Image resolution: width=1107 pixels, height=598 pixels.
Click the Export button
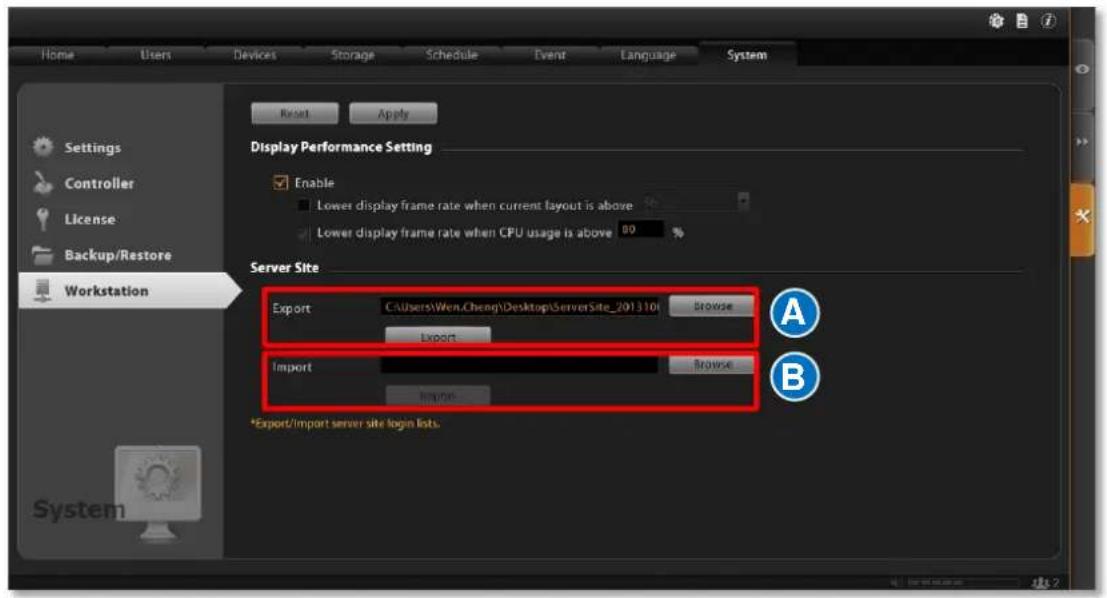click(438, 336)
